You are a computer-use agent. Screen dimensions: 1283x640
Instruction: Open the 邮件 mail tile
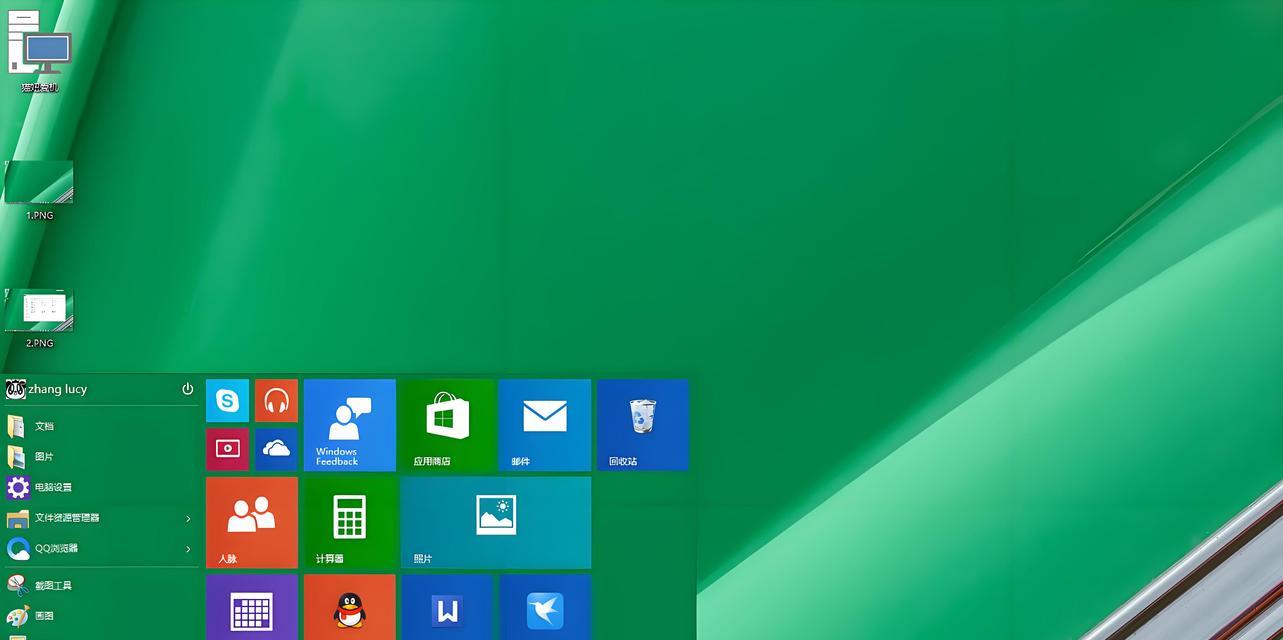coord(545,425)
